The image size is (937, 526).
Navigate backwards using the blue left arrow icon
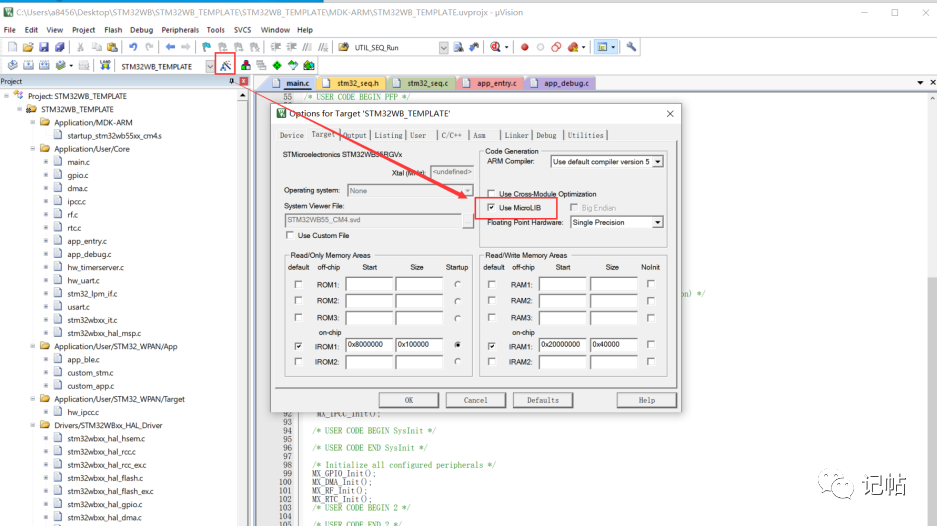coord(170,47)
